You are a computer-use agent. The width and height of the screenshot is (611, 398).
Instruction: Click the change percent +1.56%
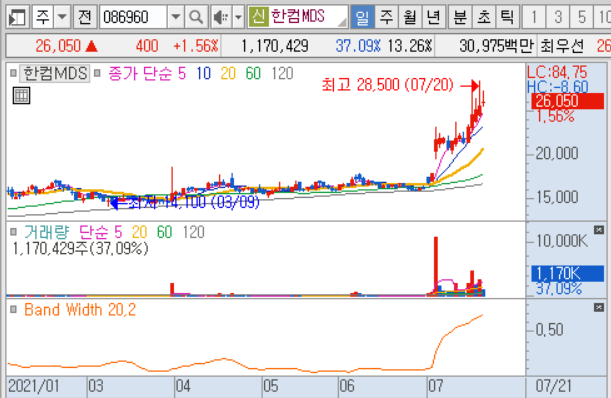point(196,46)
